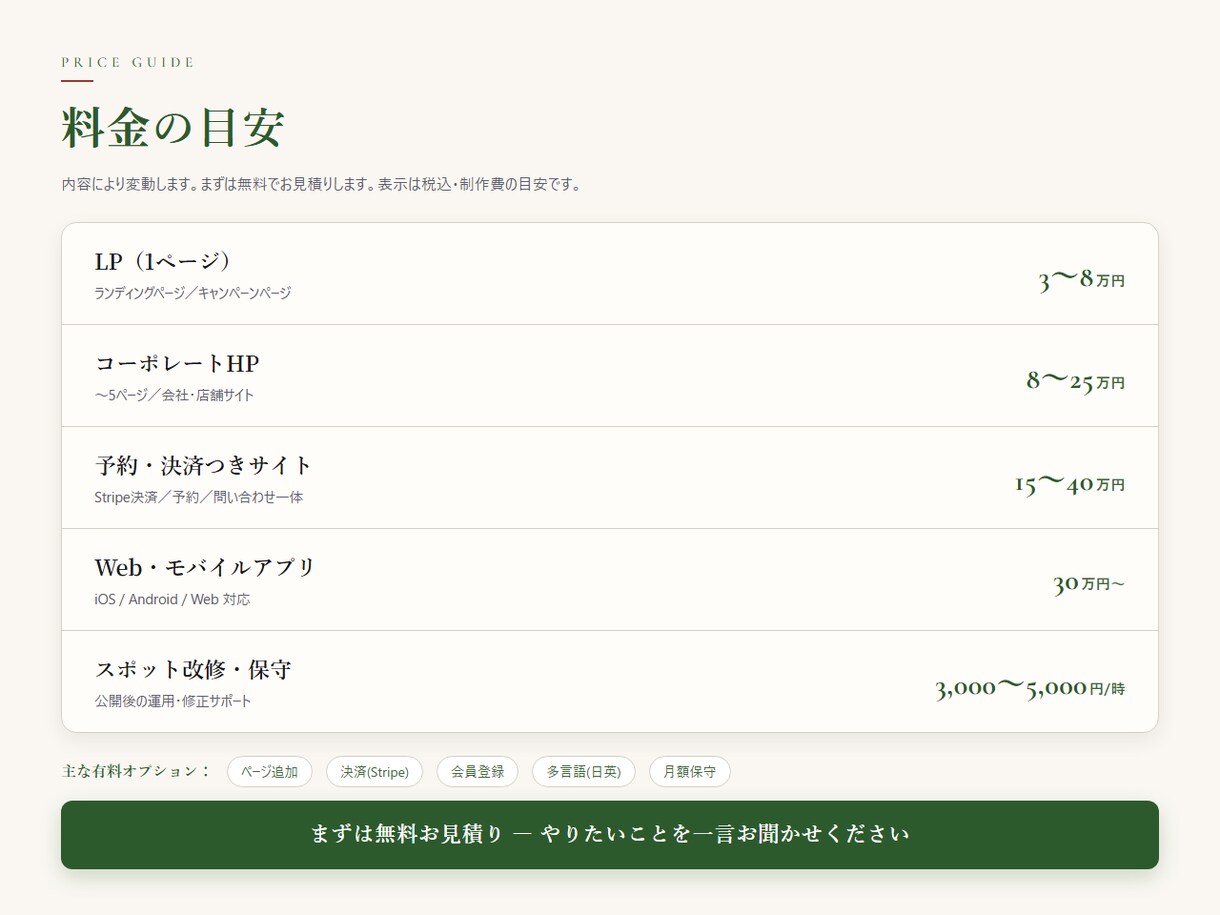Select the '決済(Stripe)' option chip
Viewport: 1220px width, 915px height.
pos(375,772)
